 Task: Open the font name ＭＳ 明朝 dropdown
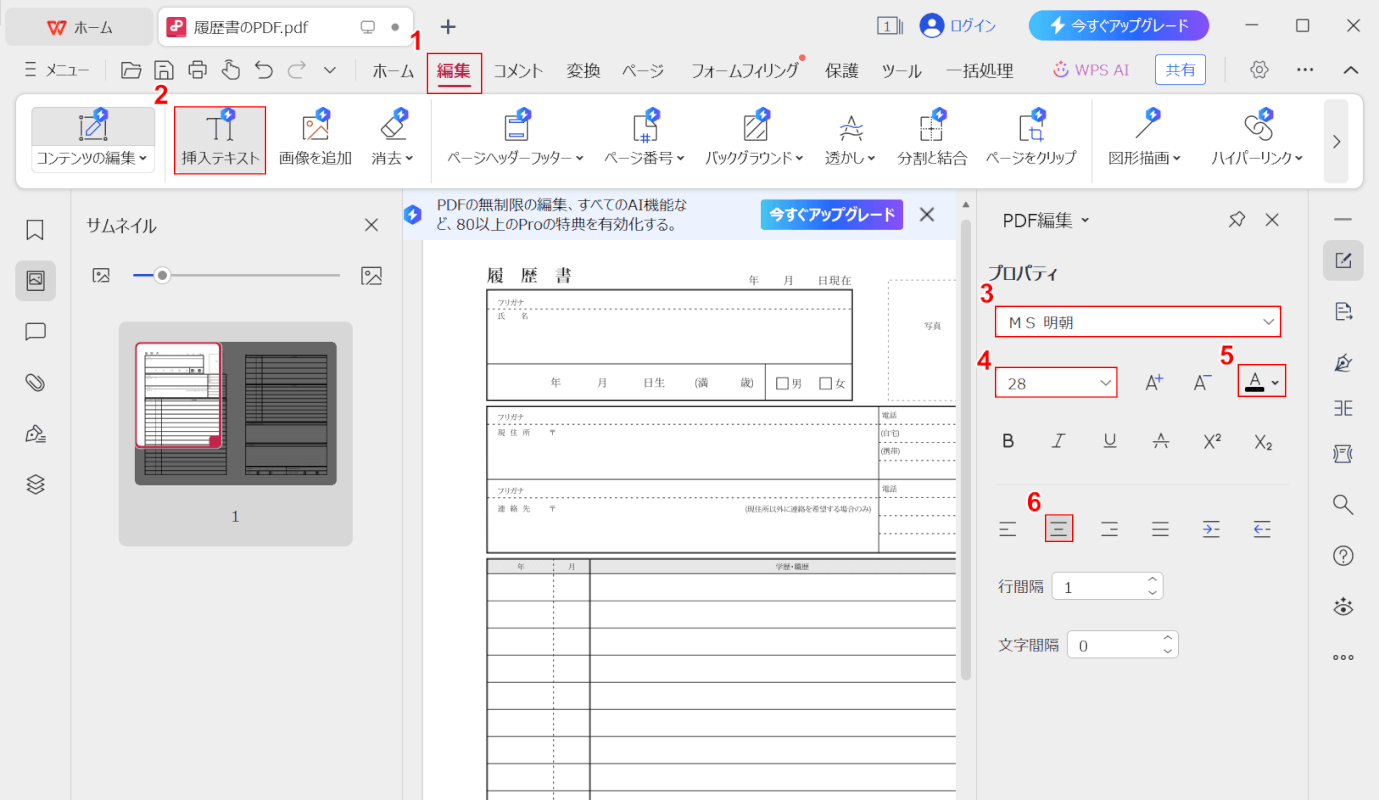point(1138,322)
